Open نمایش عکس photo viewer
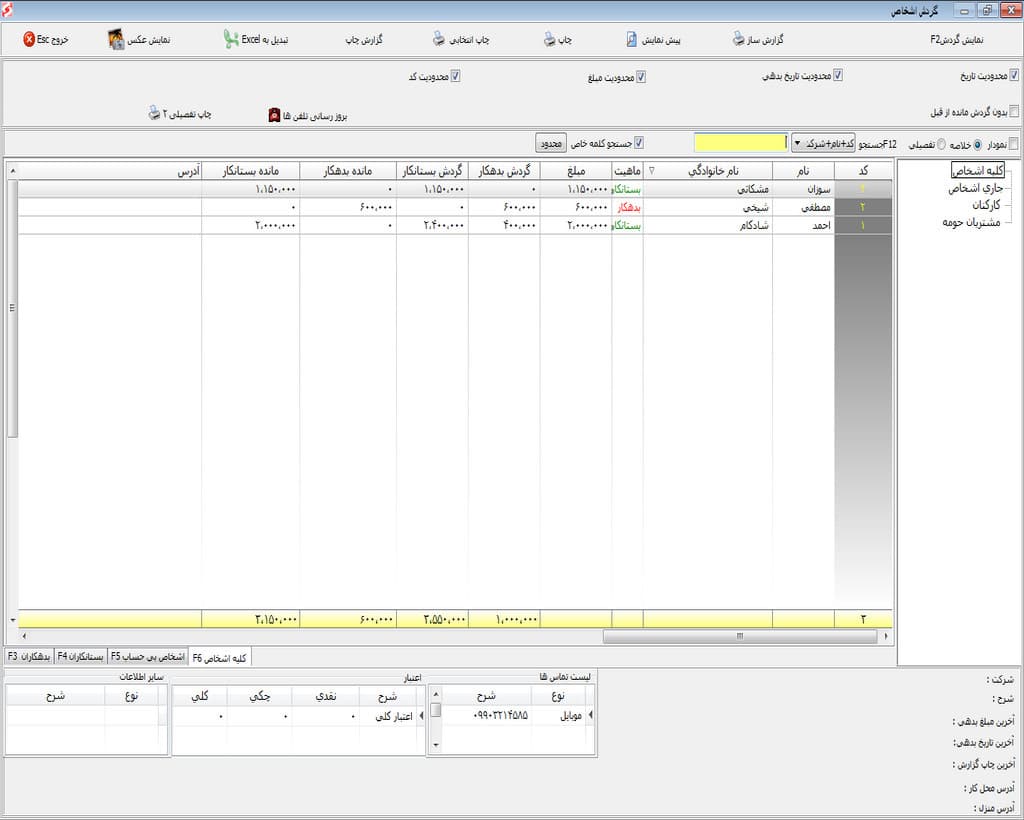The width and height of the screenshot is (1024, 820). [x=116, y=40]
